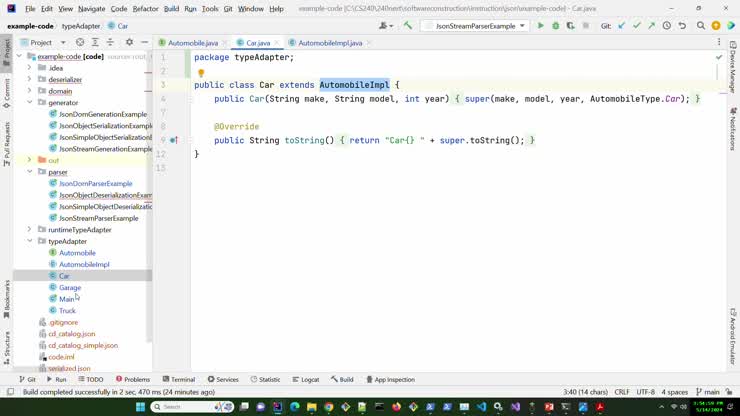
Task: Open the Logcat tool window
Action: click(305, 379)
